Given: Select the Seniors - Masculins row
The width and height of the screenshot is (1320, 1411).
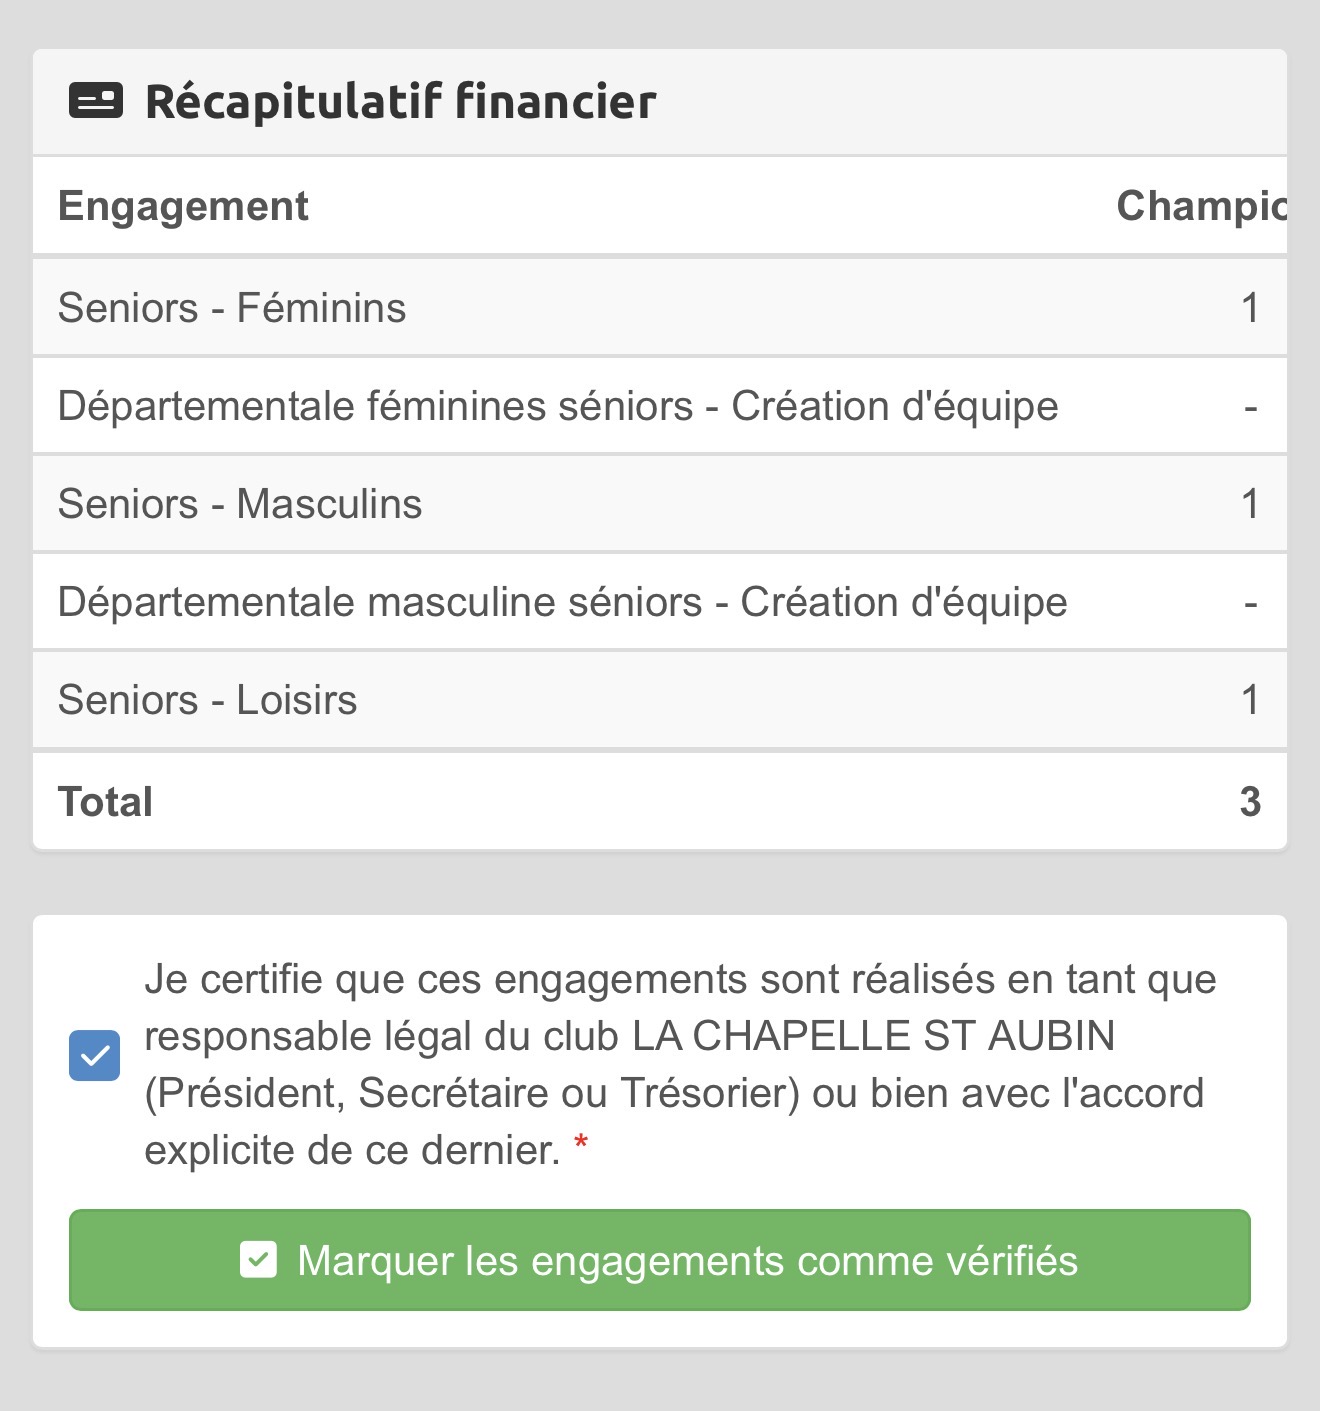Looking at the screenshot, I should point(660,504).
